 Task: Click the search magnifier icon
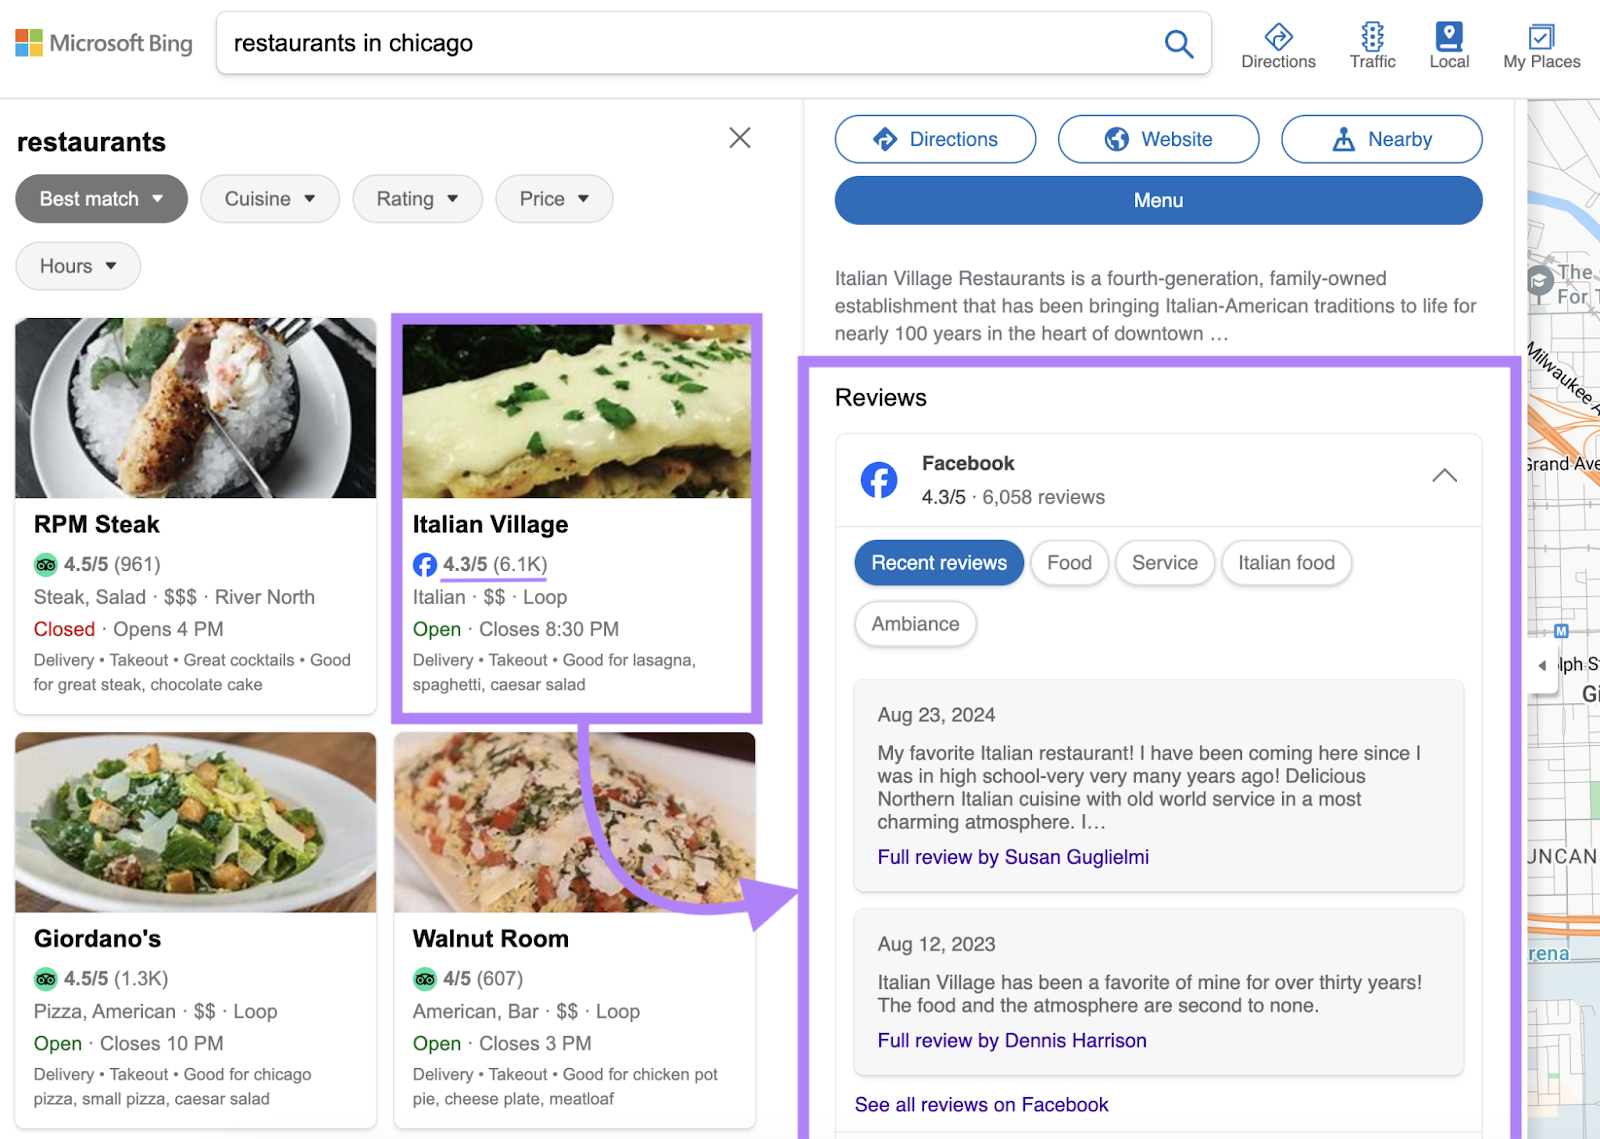click(1178, 43)
